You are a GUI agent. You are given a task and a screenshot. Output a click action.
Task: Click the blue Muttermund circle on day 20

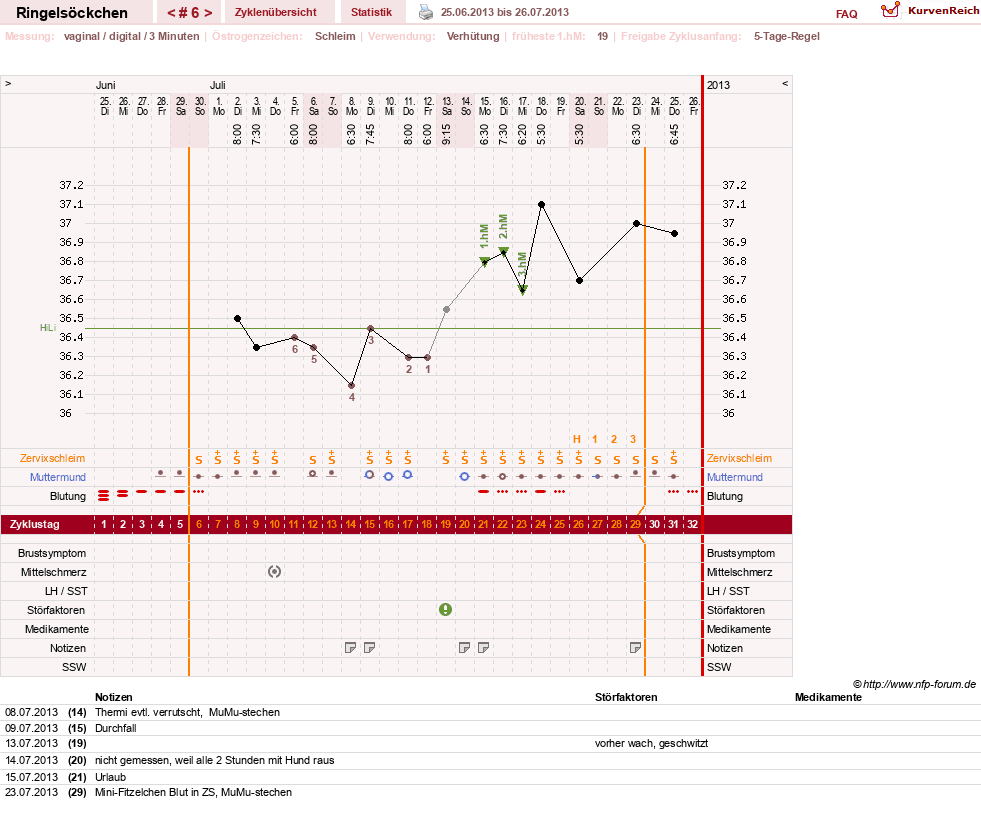(x=464, y=476)
